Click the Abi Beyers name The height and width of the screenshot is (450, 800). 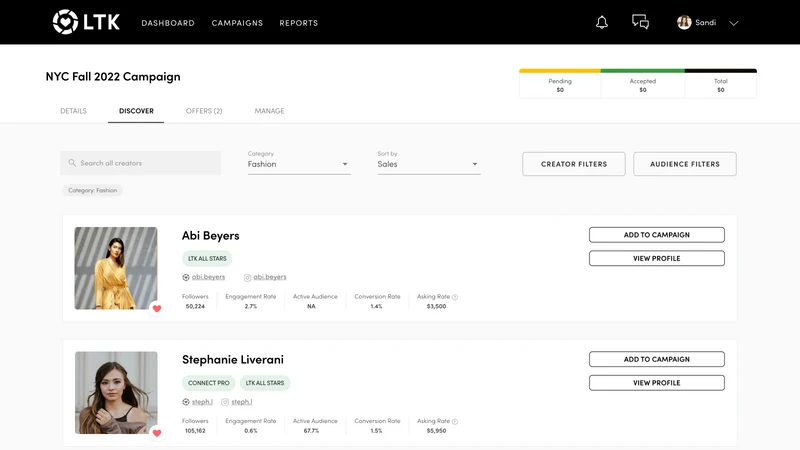click(211, 235)
